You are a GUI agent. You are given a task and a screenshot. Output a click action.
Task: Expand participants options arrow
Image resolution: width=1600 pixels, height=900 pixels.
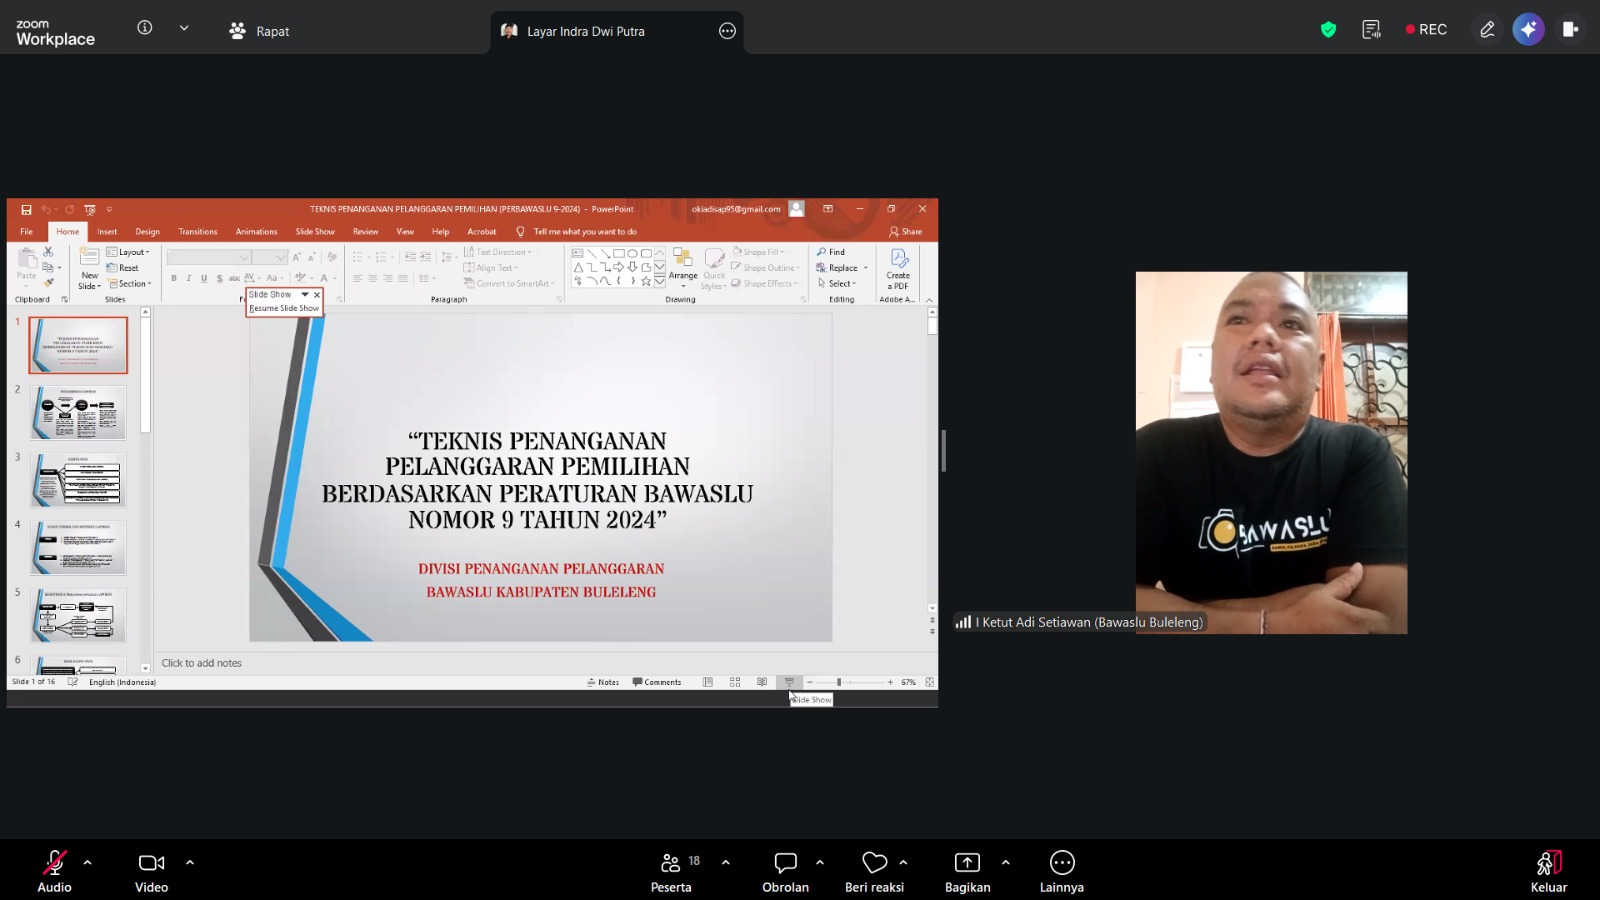[725, 862]
